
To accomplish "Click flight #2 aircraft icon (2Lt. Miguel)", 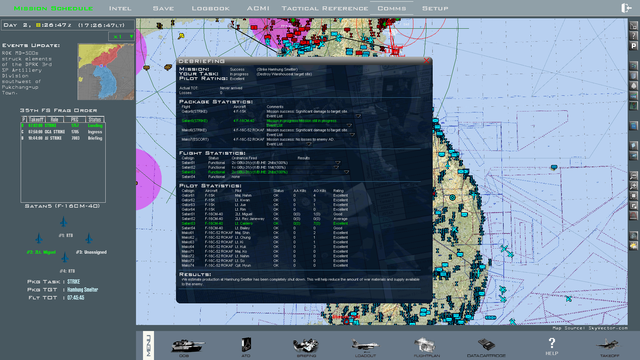I will pyautogui.click(x=39, y=238).
